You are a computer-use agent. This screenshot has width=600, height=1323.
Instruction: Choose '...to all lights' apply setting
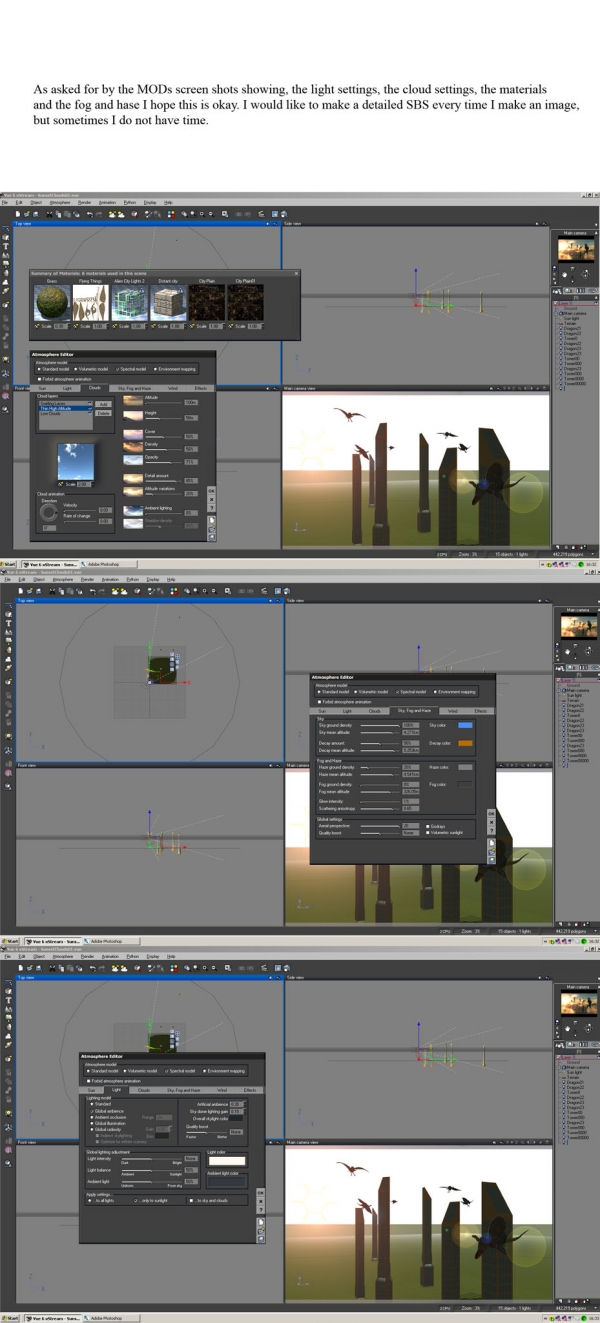(101, 1200)
